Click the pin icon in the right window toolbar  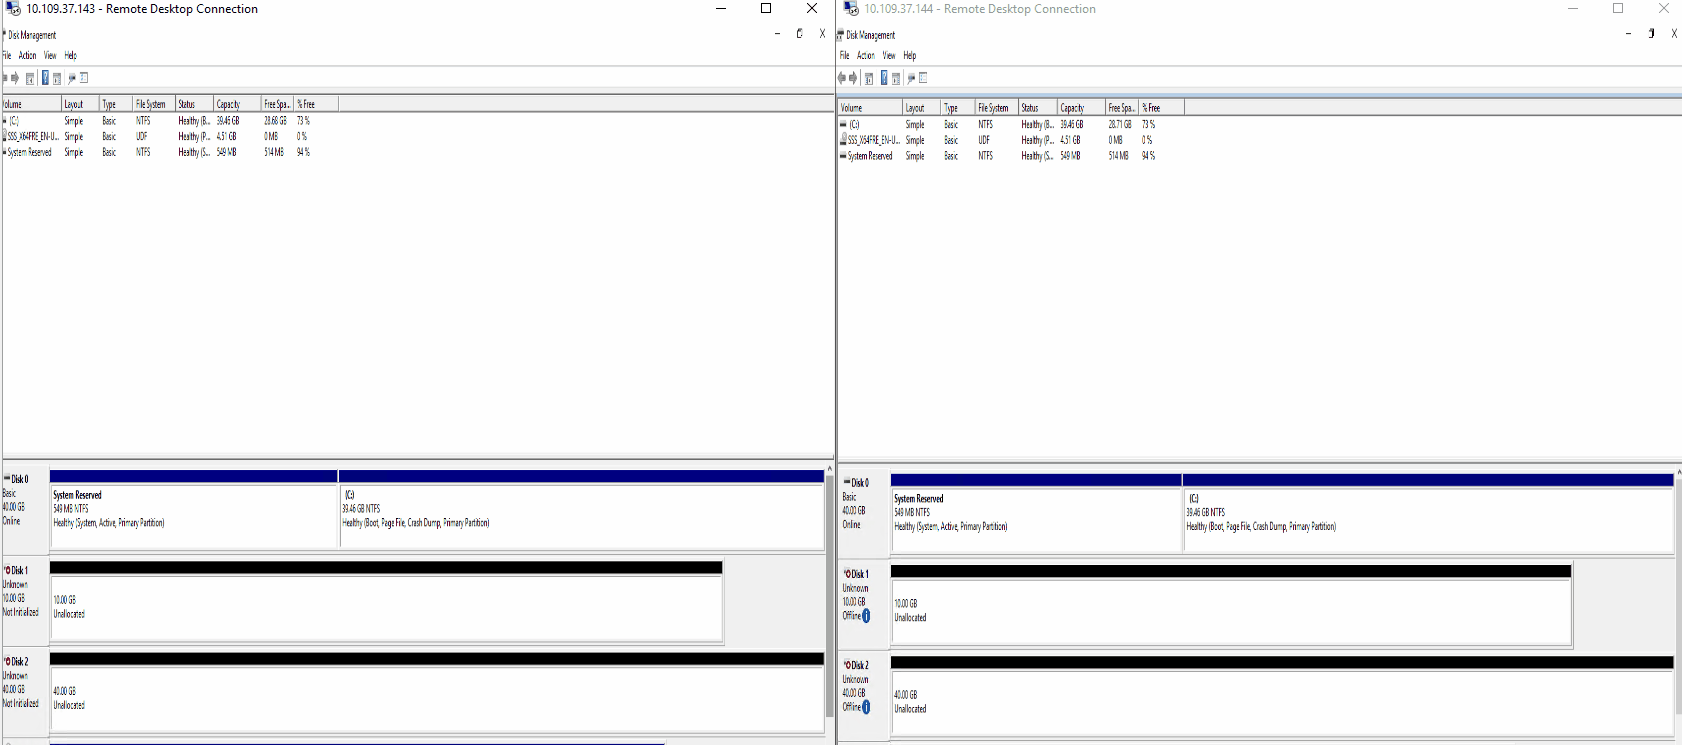[x=911, y=78]
